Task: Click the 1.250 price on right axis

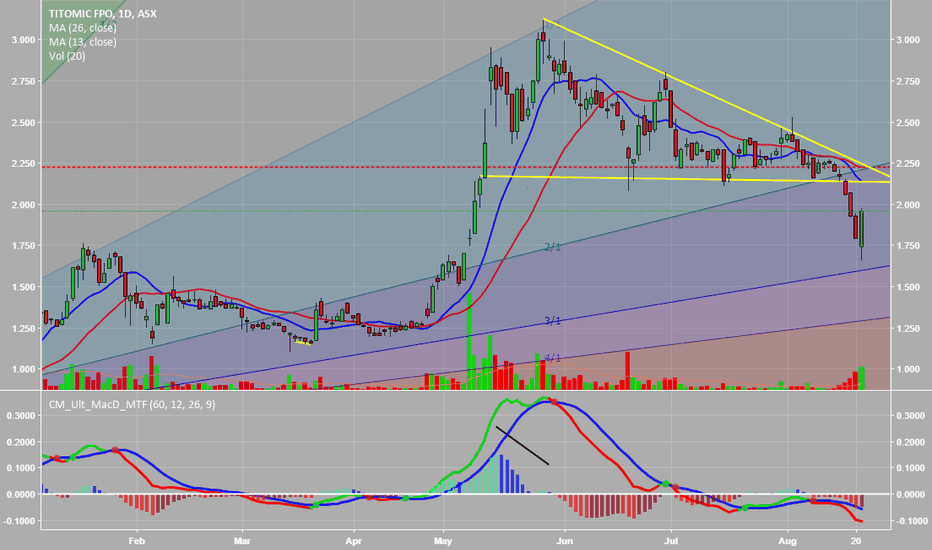Action: [908, 328]
